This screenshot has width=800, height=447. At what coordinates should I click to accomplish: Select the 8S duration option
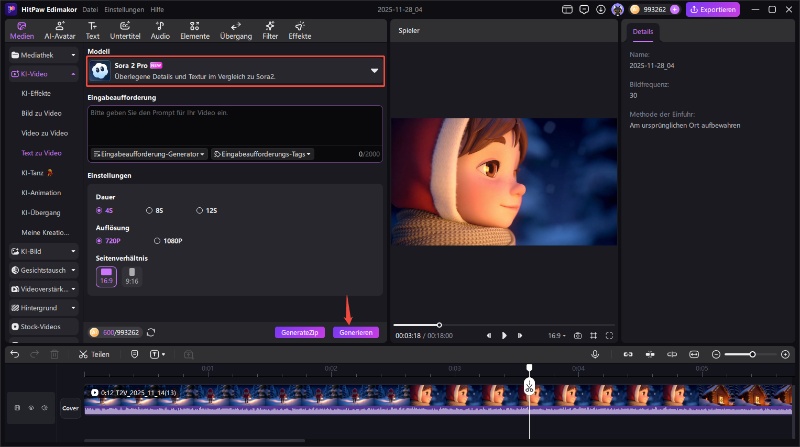(154, 211)
